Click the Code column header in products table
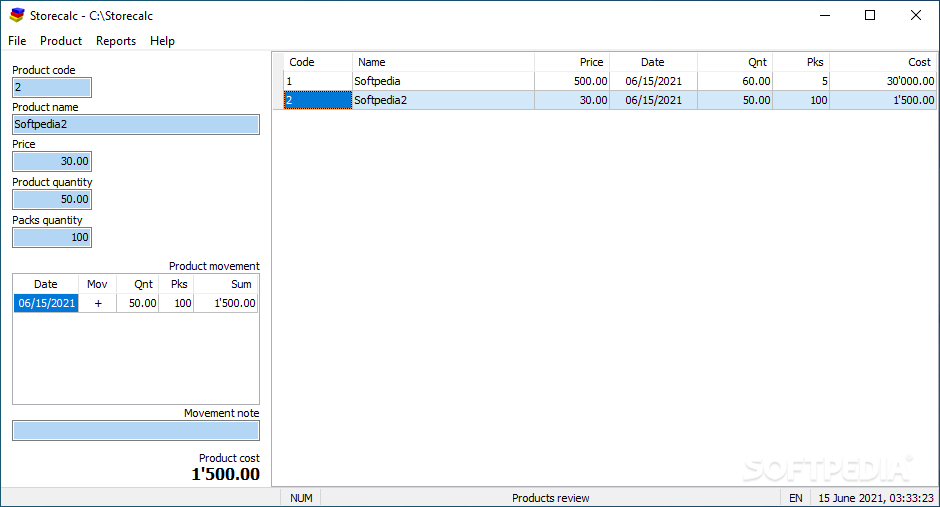The height and width of the screenshot is (507, 940). point(318,62)
